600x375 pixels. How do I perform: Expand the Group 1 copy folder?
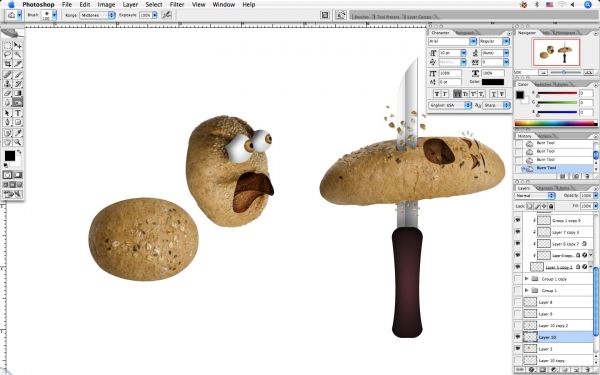[x=527, y=279]
